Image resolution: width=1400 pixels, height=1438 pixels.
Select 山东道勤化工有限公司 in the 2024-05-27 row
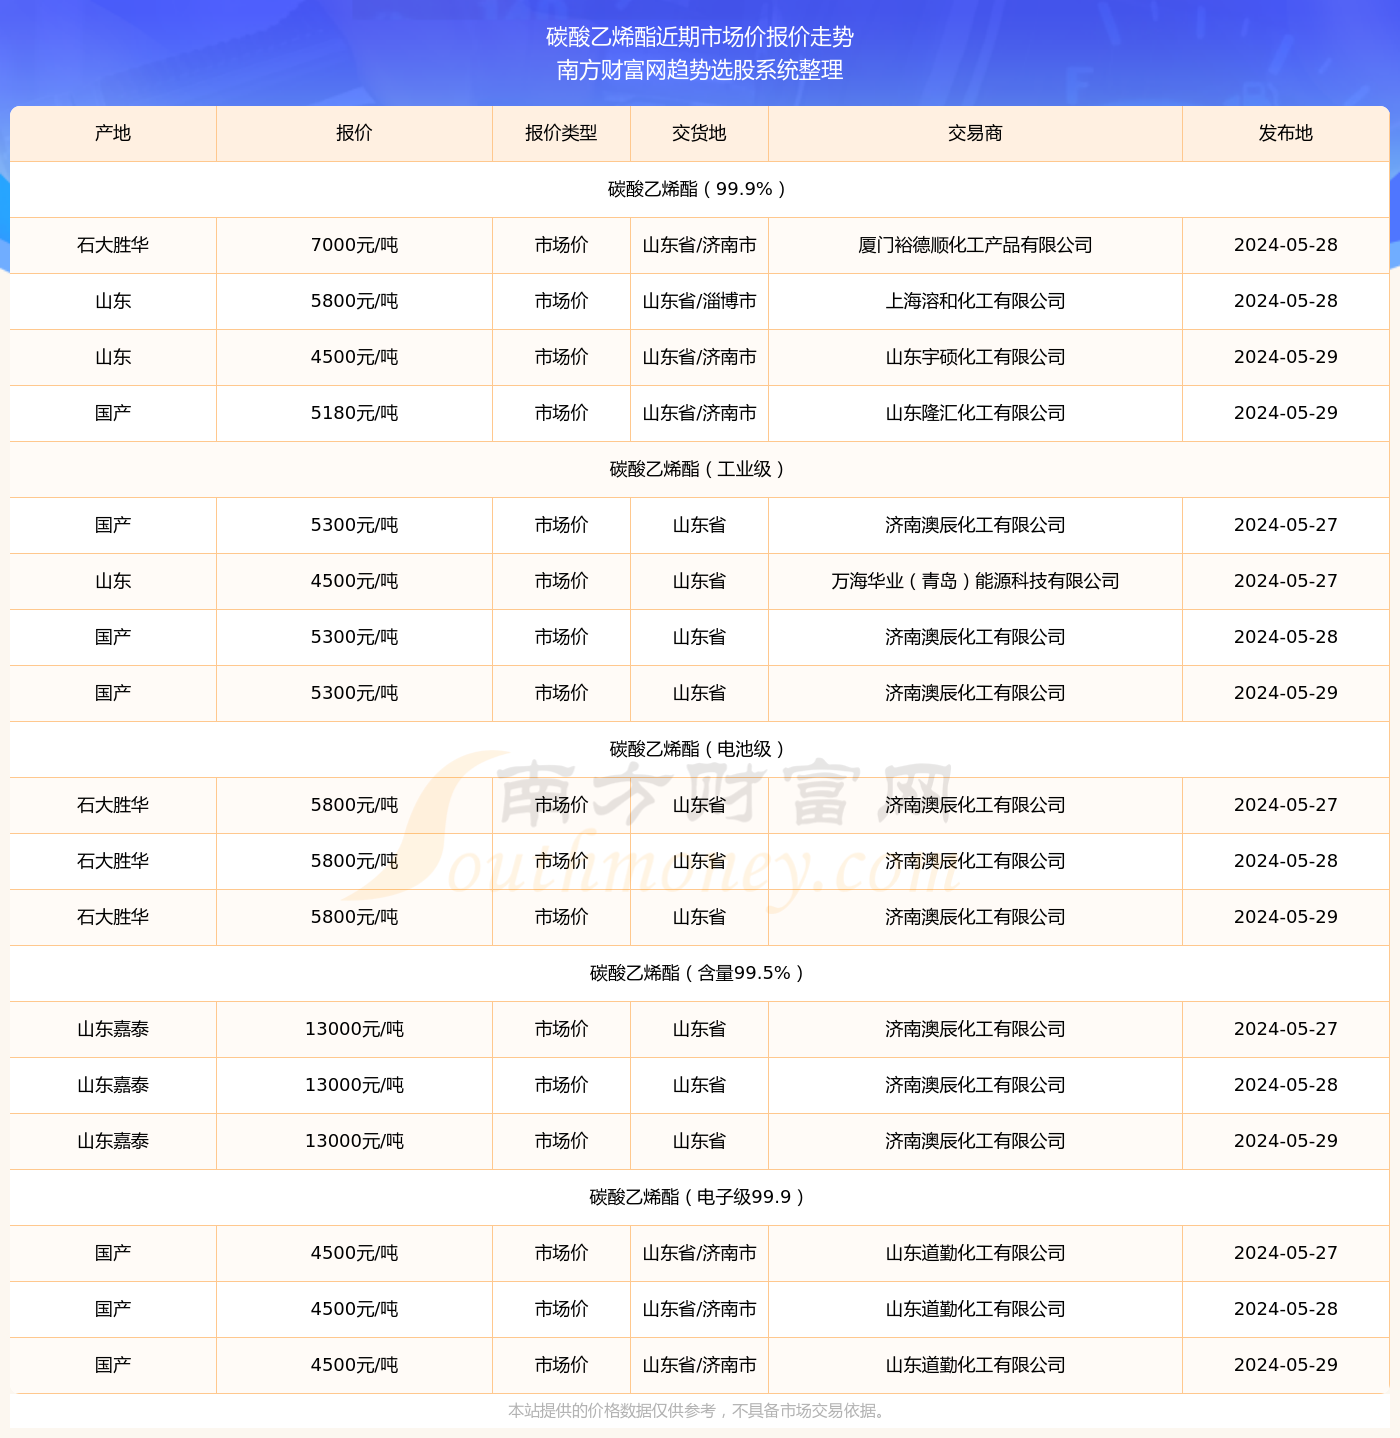tap(975, 1253)
